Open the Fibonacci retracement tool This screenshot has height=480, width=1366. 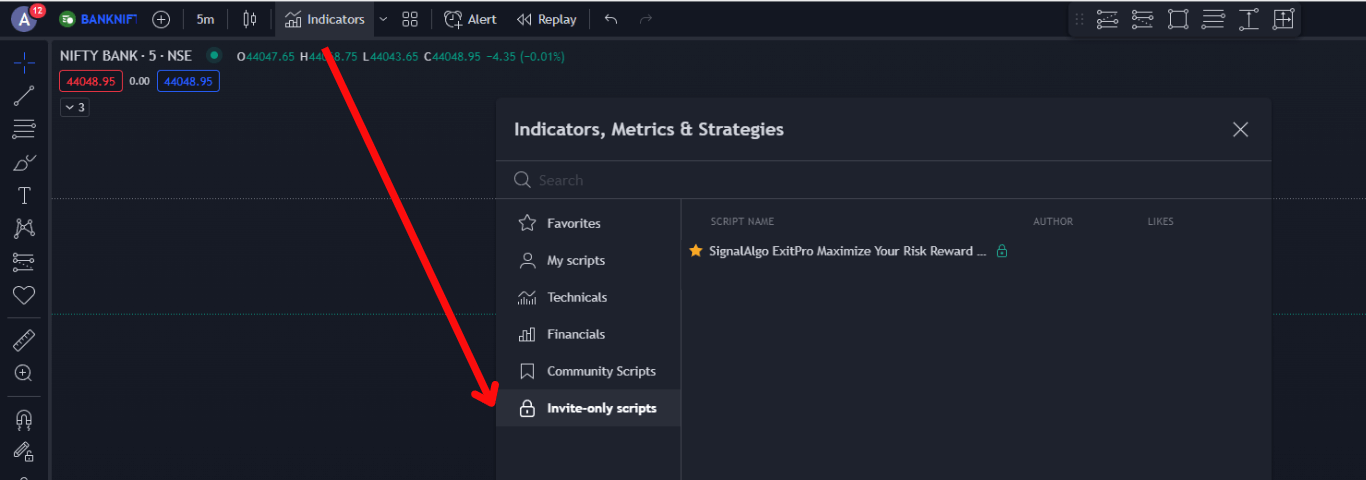pyautogui.click(x=24, y=129)
